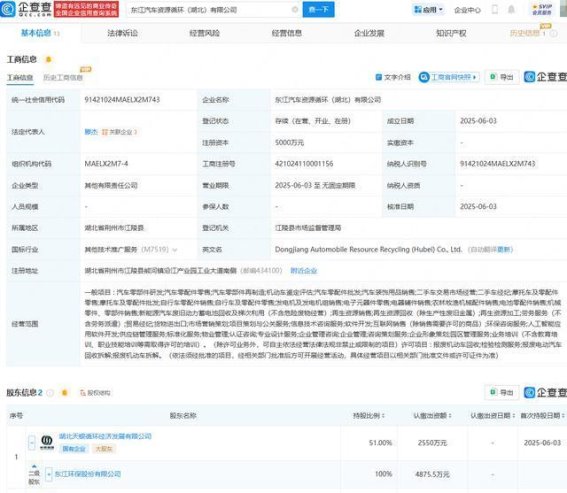This screenshot has width=567, height=493.
Task: Click the 查一下 search button
Action: tap(318, 9)
